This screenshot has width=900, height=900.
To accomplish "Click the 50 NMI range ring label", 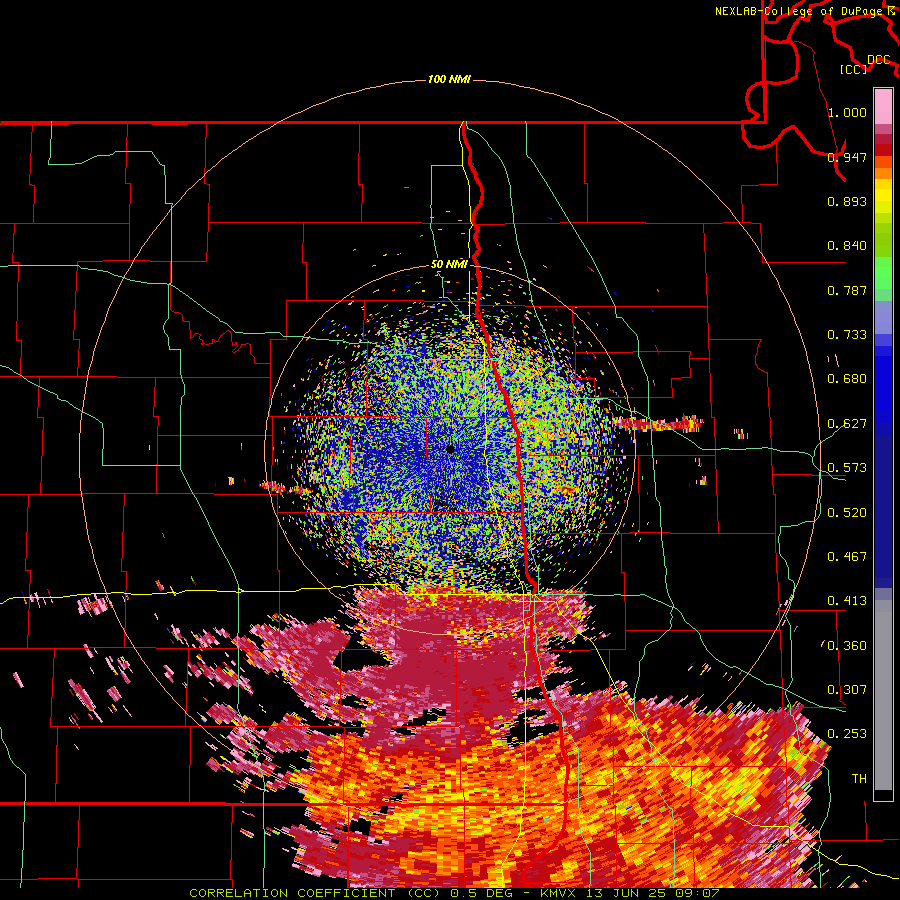I will [449, 265].
